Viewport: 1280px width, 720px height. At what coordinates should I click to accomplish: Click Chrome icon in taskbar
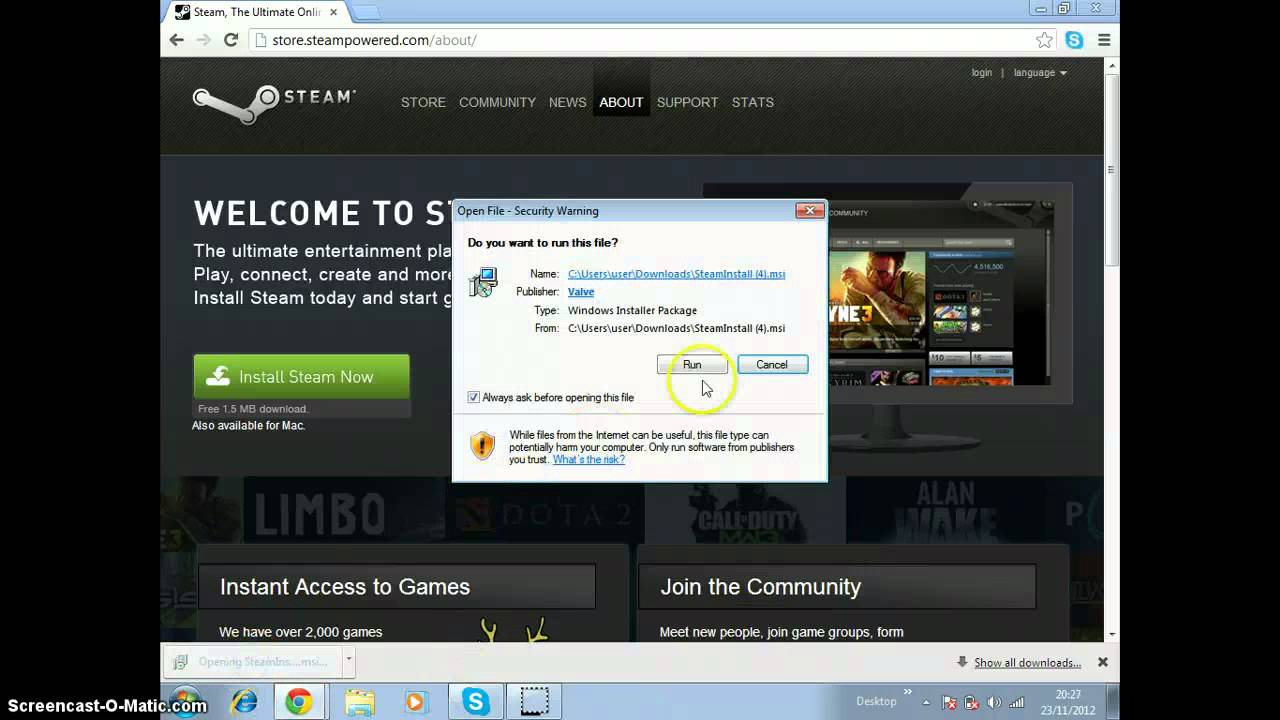[299, 702]
